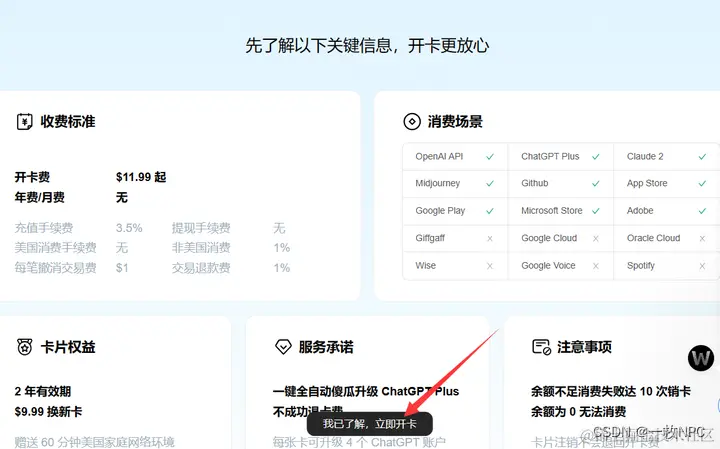Click the ChatGPT Plus checkmark icon
Screen dimensions: 720x449
(x=596, y=157)
